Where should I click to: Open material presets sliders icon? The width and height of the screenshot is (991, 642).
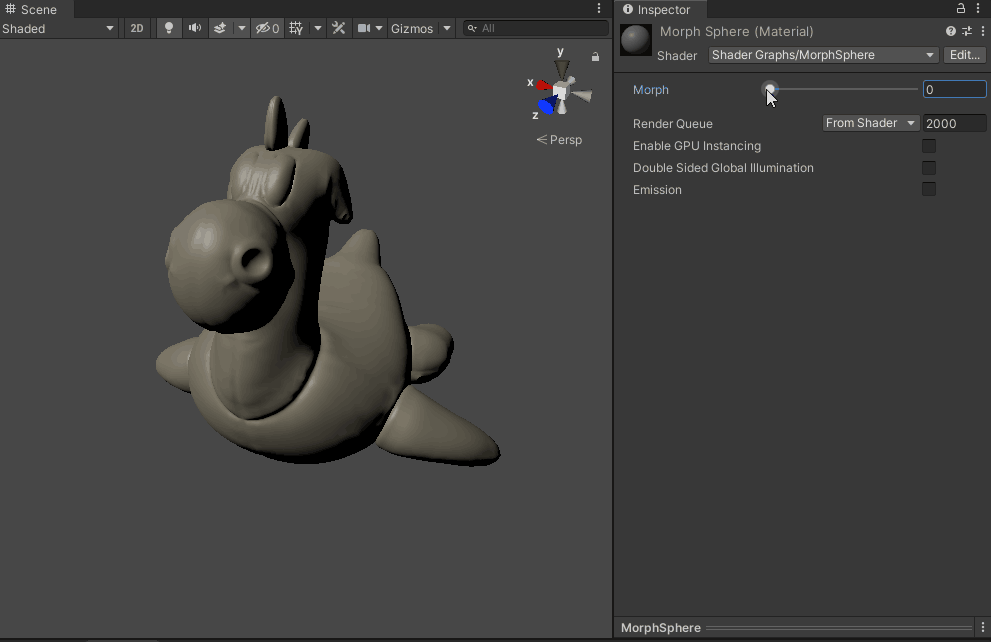[966, 31]
